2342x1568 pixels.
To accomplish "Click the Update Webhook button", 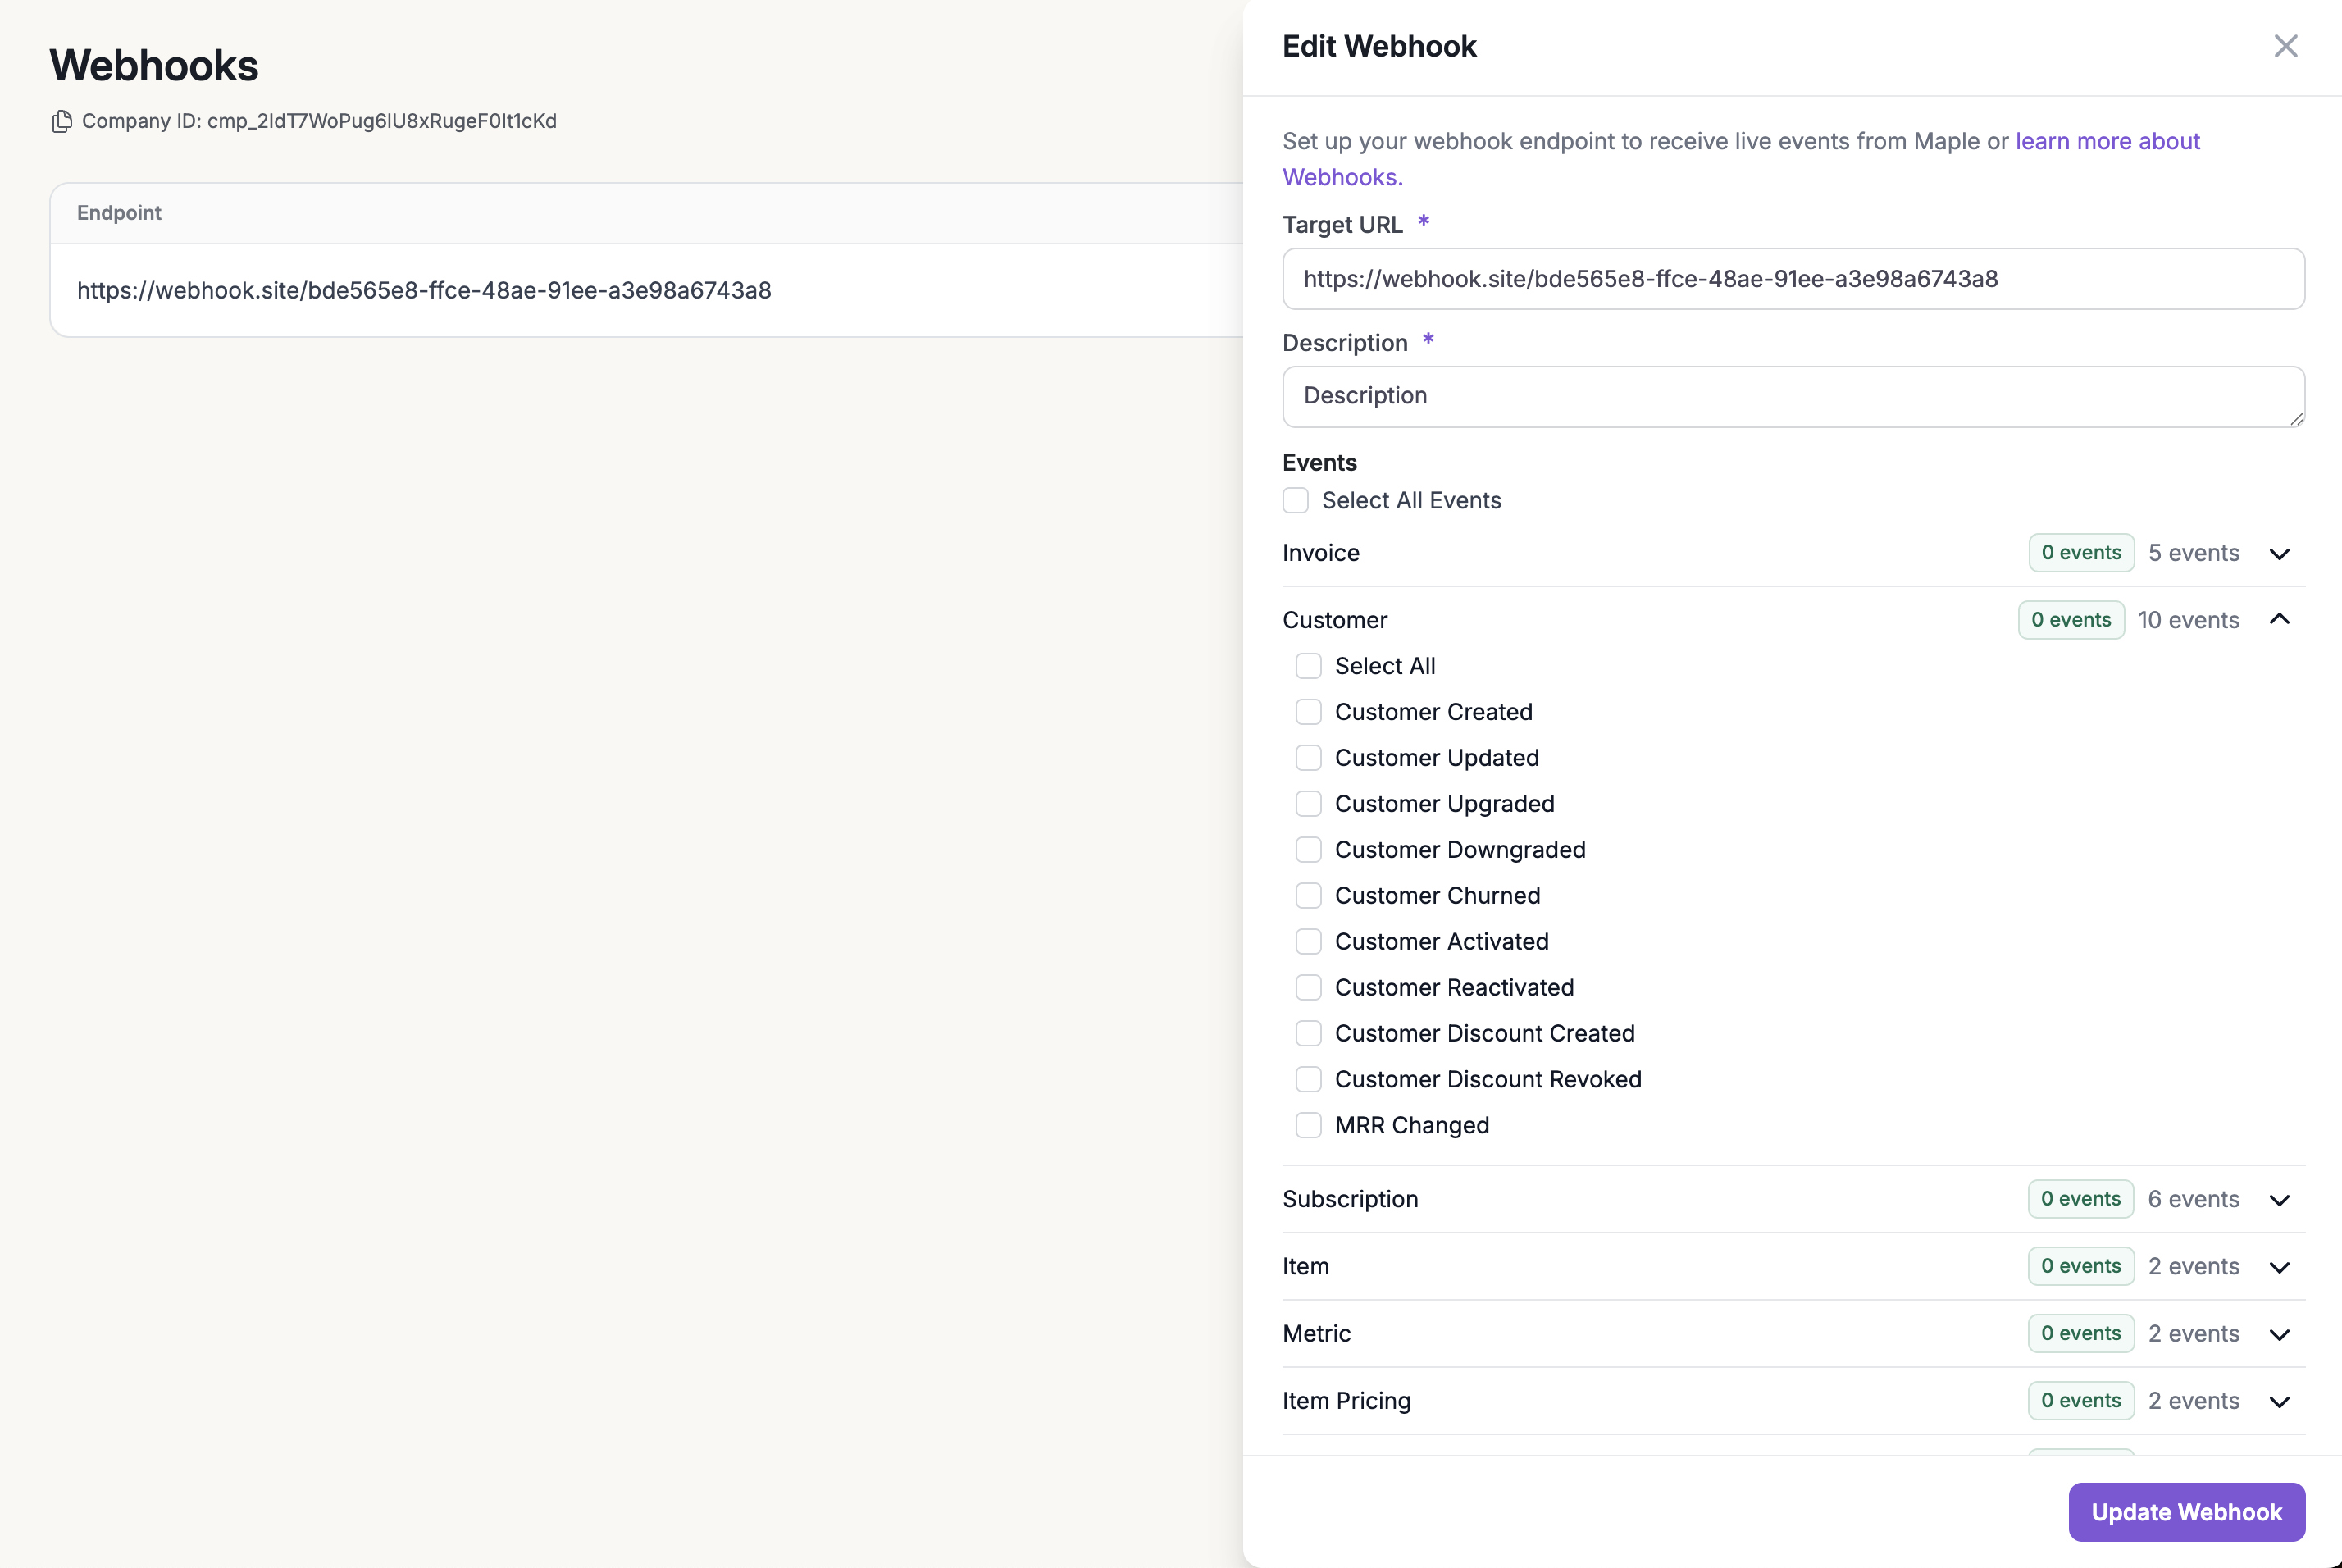I will [x=2186, y=1512].
